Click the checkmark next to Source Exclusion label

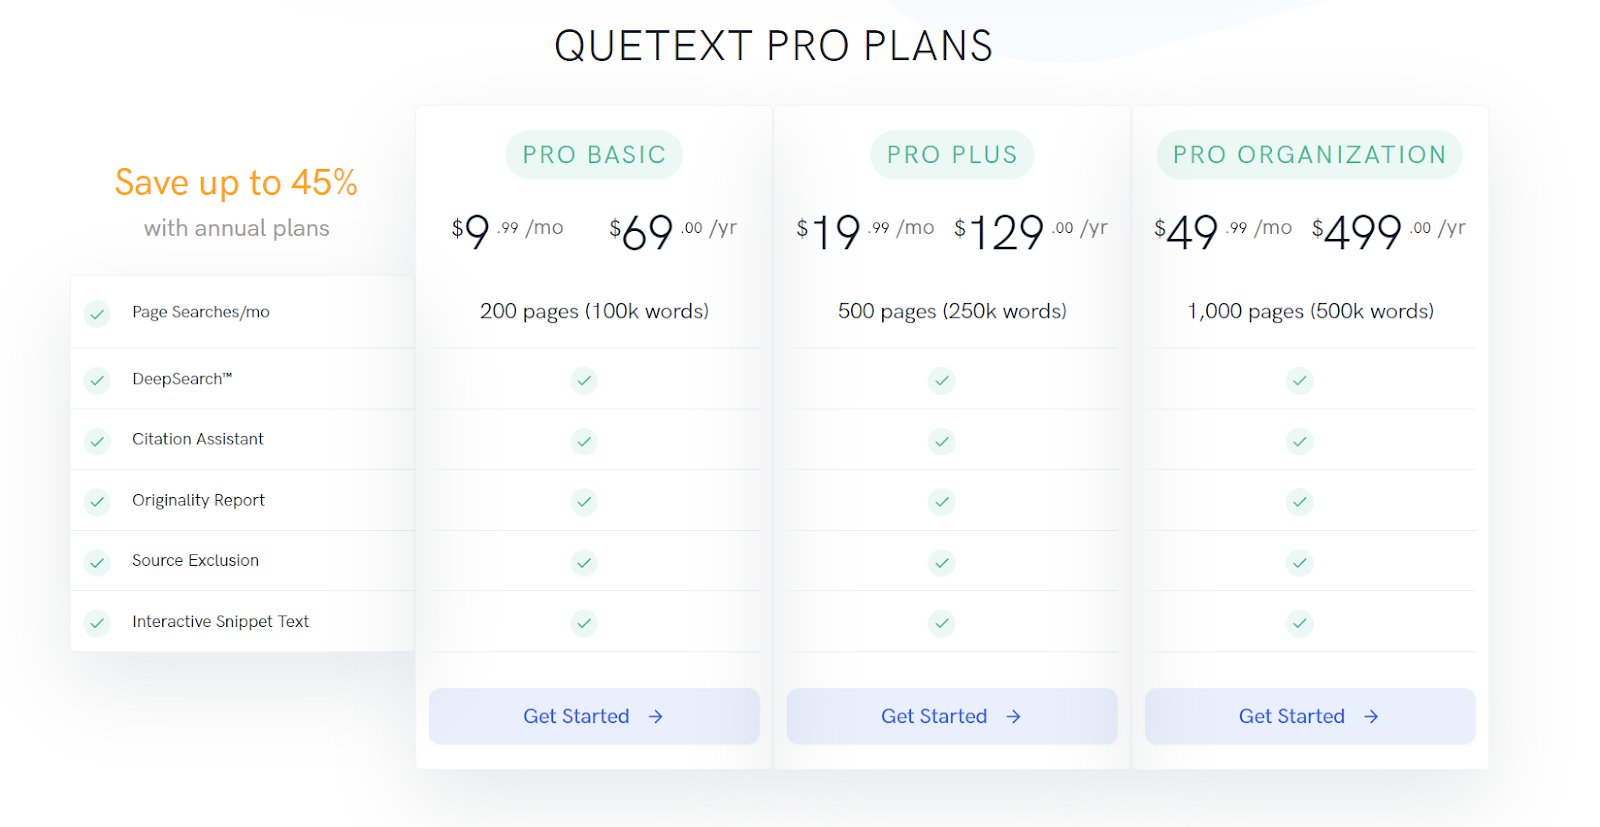(97, 562)
